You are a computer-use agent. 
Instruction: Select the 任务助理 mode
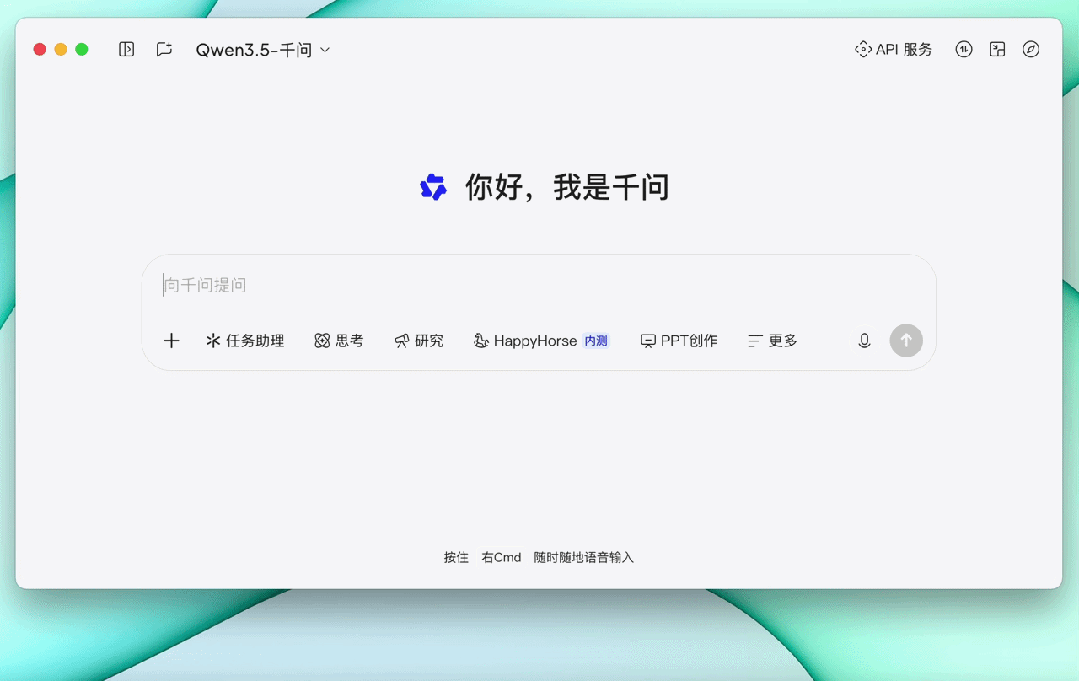[x=245, y=340]
